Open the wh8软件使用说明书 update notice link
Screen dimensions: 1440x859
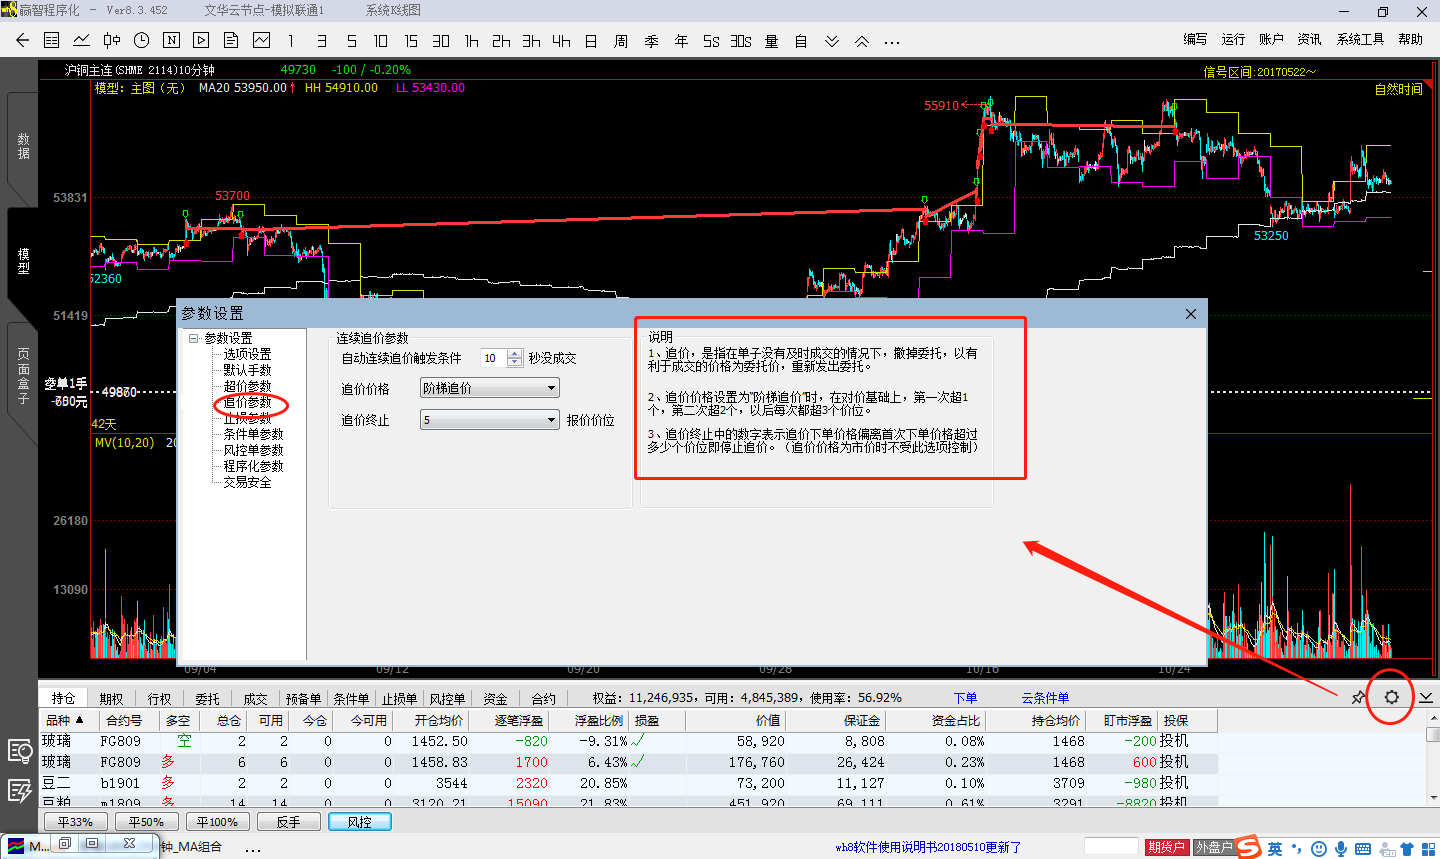click(928, 847)
